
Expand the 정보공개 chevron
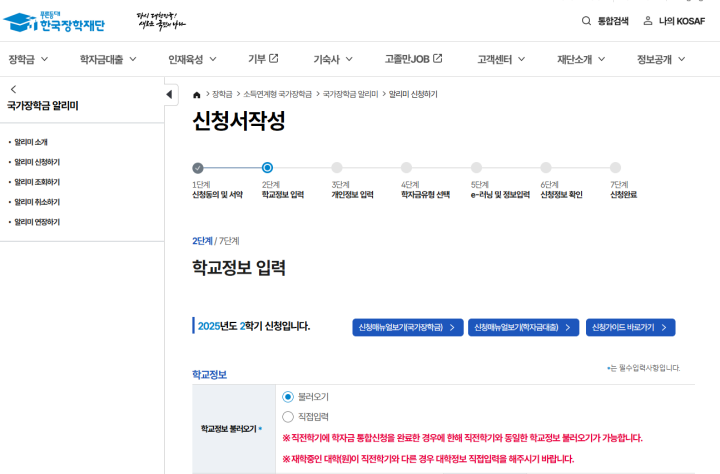tap(681, 59)
